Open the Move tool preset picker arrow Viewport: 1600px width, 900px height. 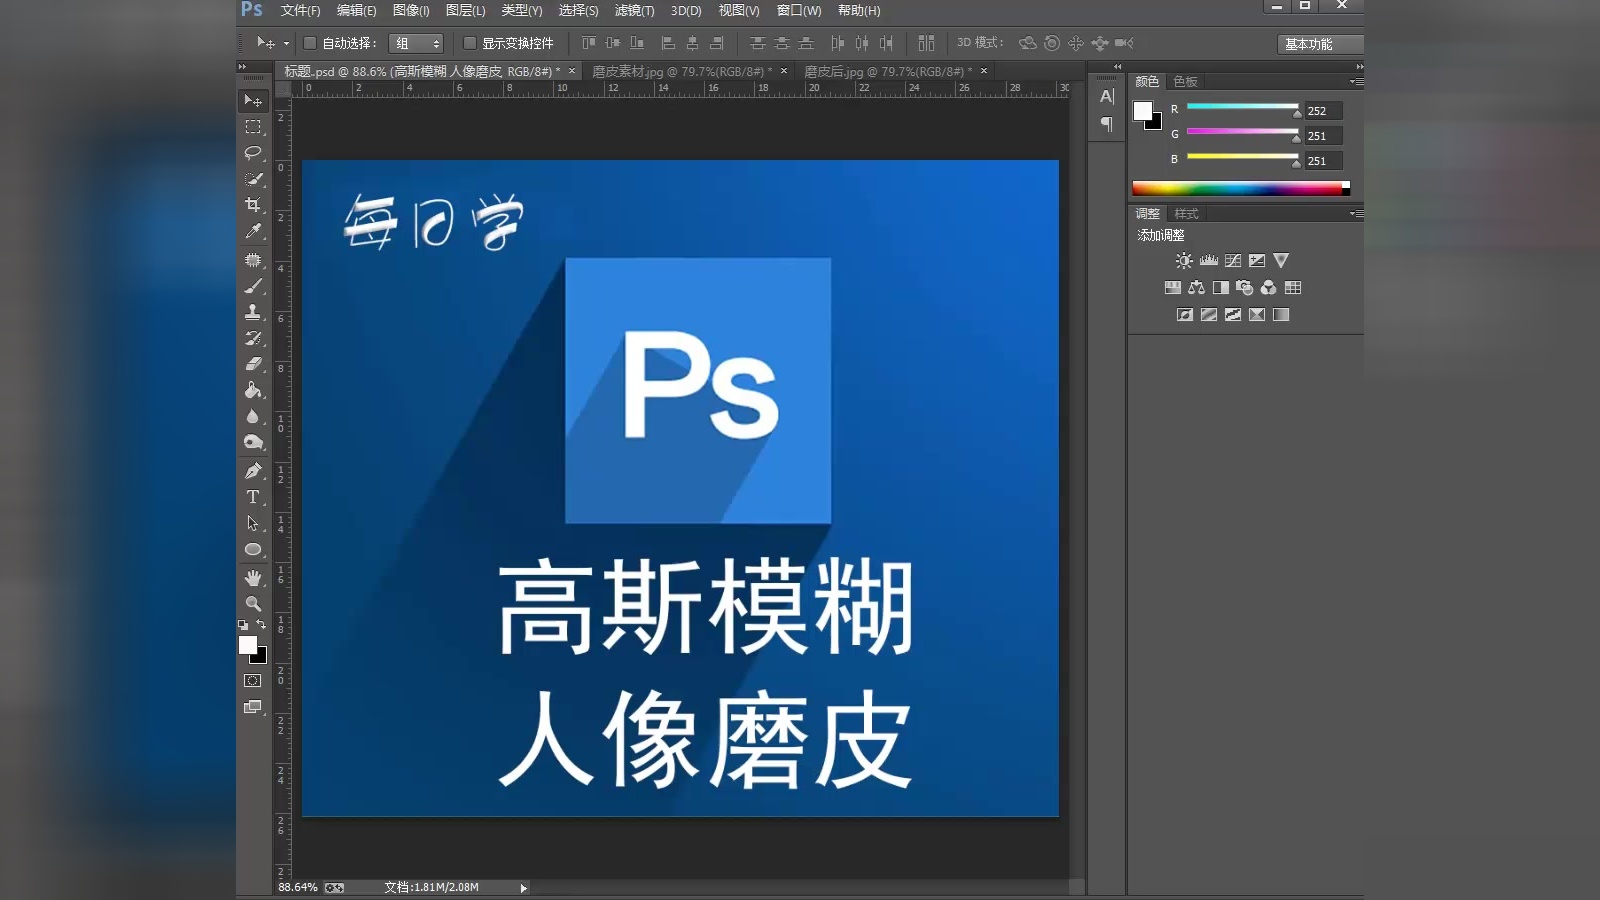[x=286, y=43]
